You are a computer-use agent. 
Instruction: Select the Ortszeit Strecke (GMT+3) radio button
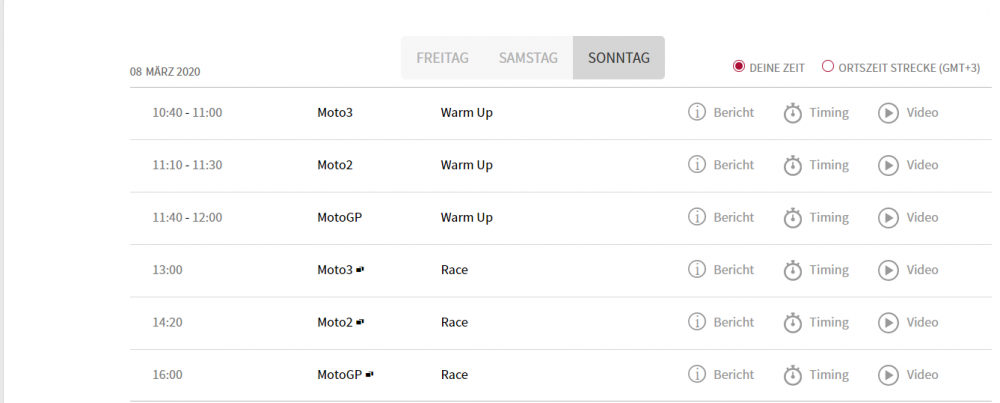pyautogui.click(x=828, y=66)
